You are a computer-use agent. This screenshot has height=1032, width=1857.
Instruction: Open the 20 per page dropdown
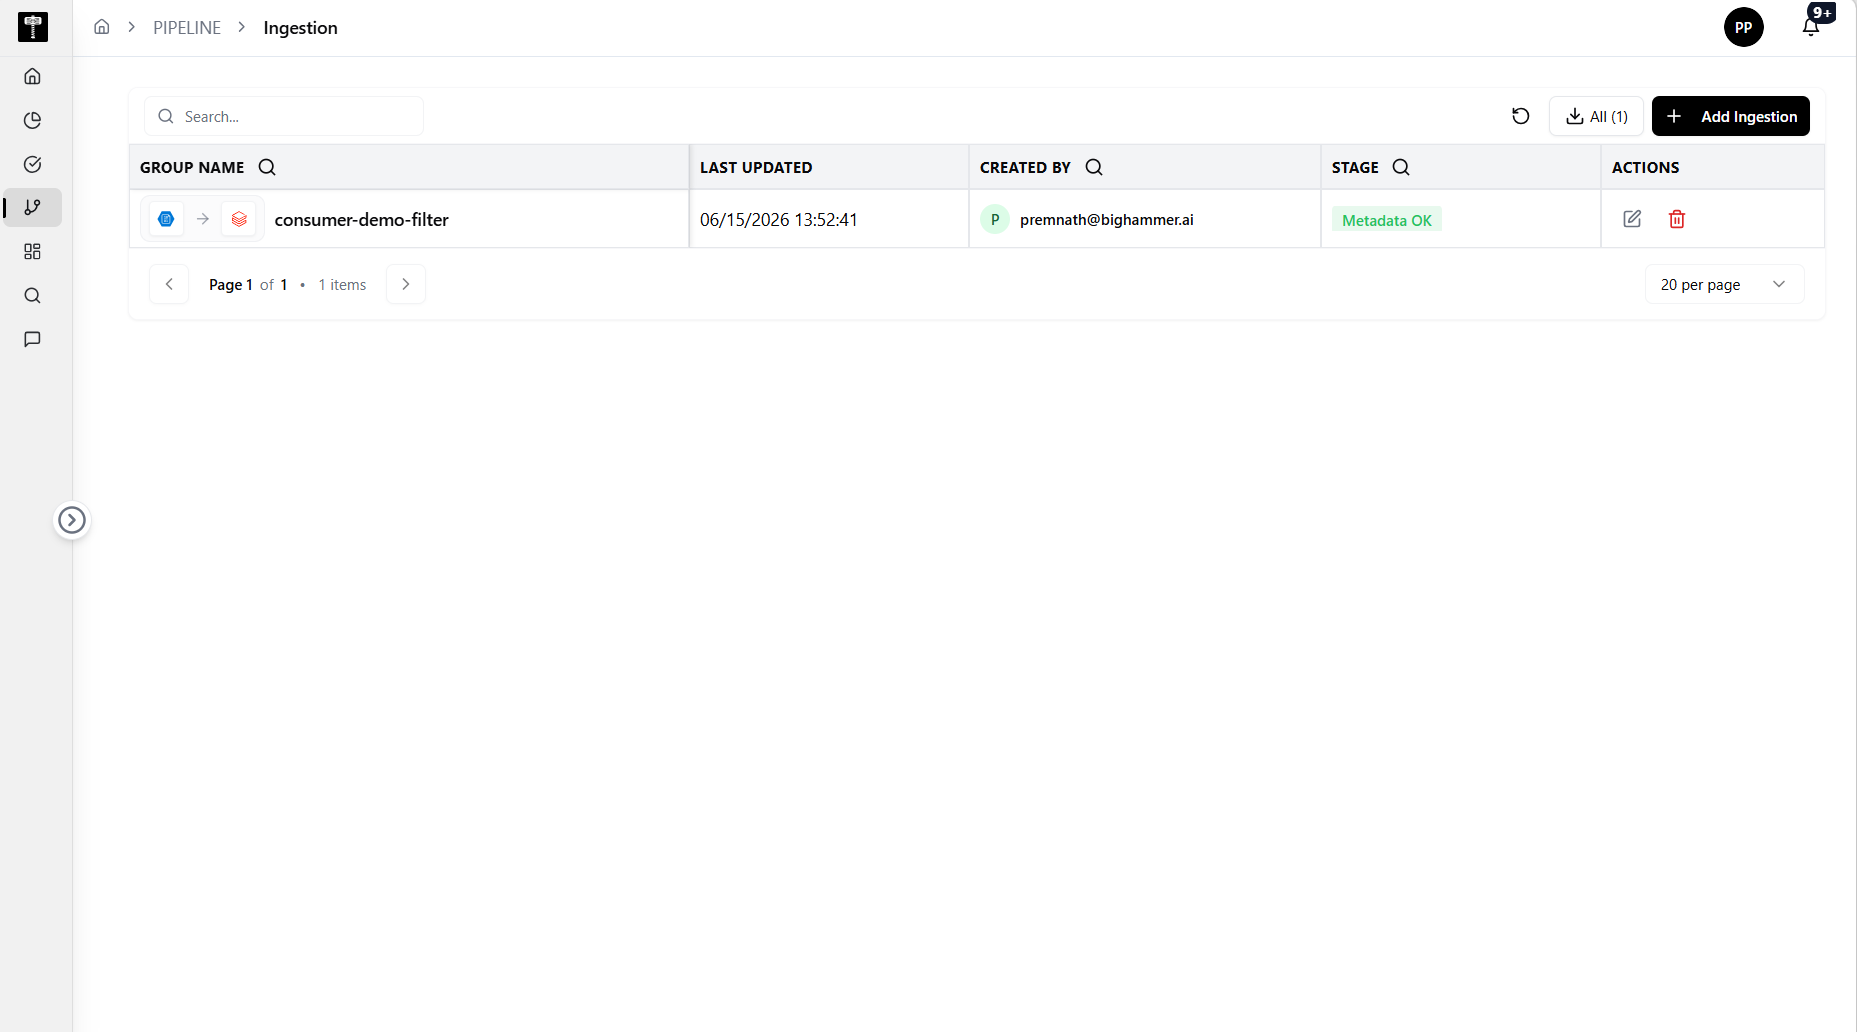(x=1724, y=284)
